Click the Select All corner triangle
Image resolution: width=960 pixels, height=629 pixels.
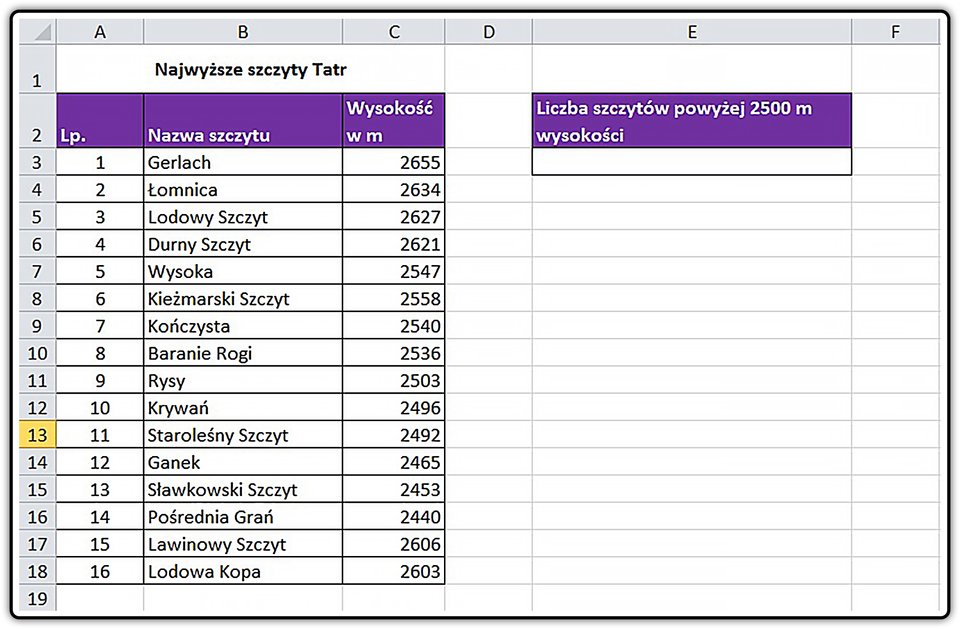click(x=38, y=32)
